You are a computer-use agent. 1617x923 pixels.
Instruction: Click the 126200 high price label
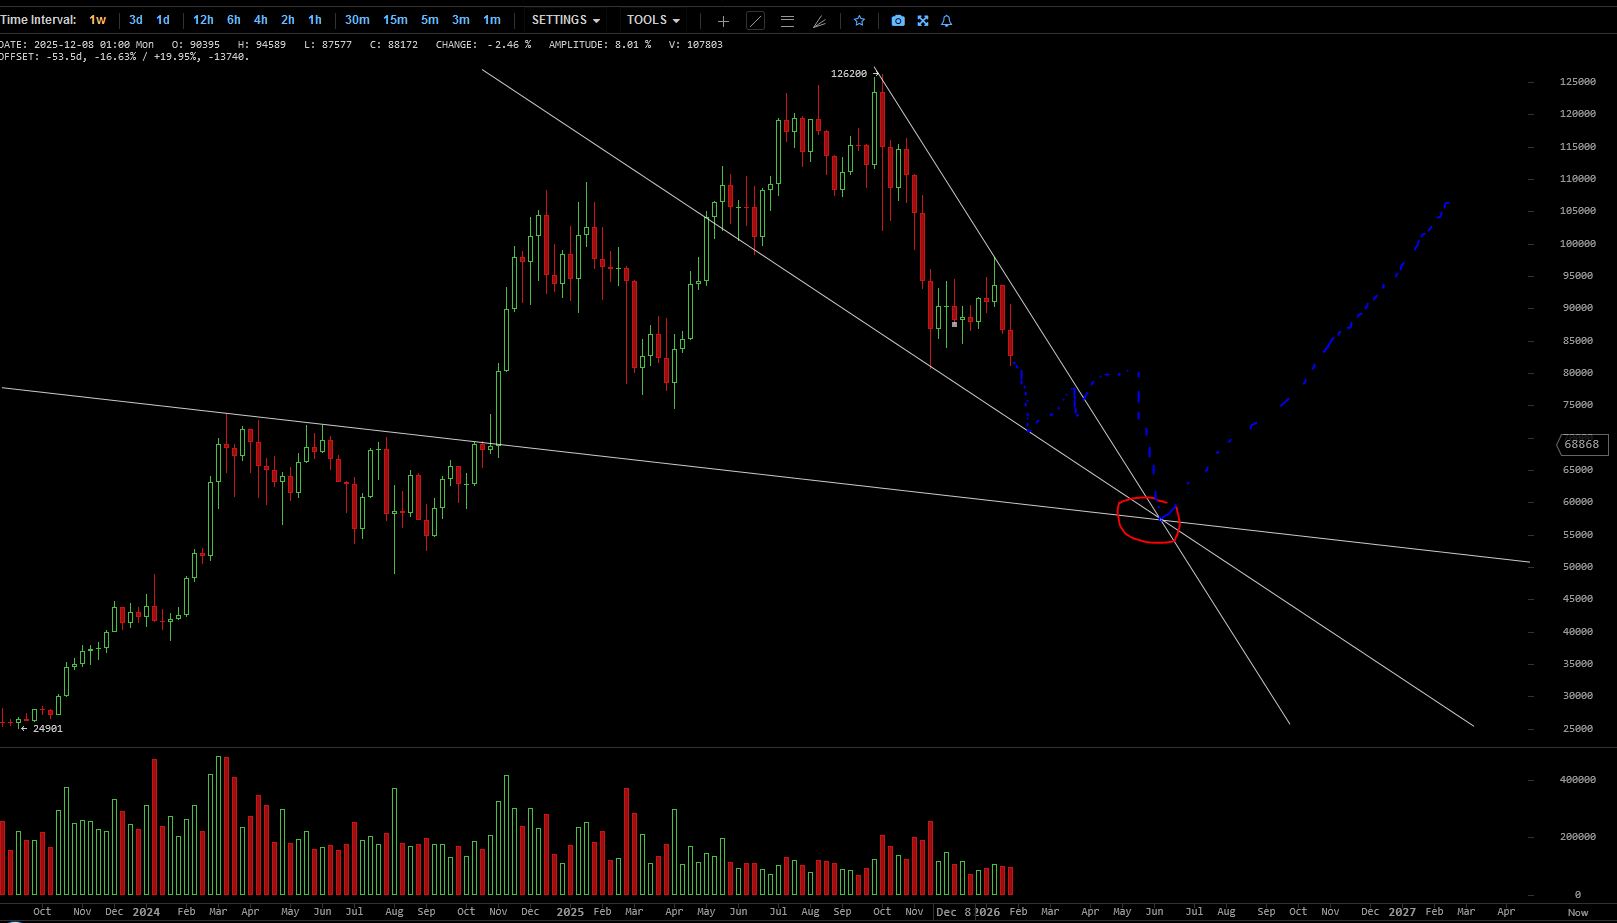click(x=849, y=74)
